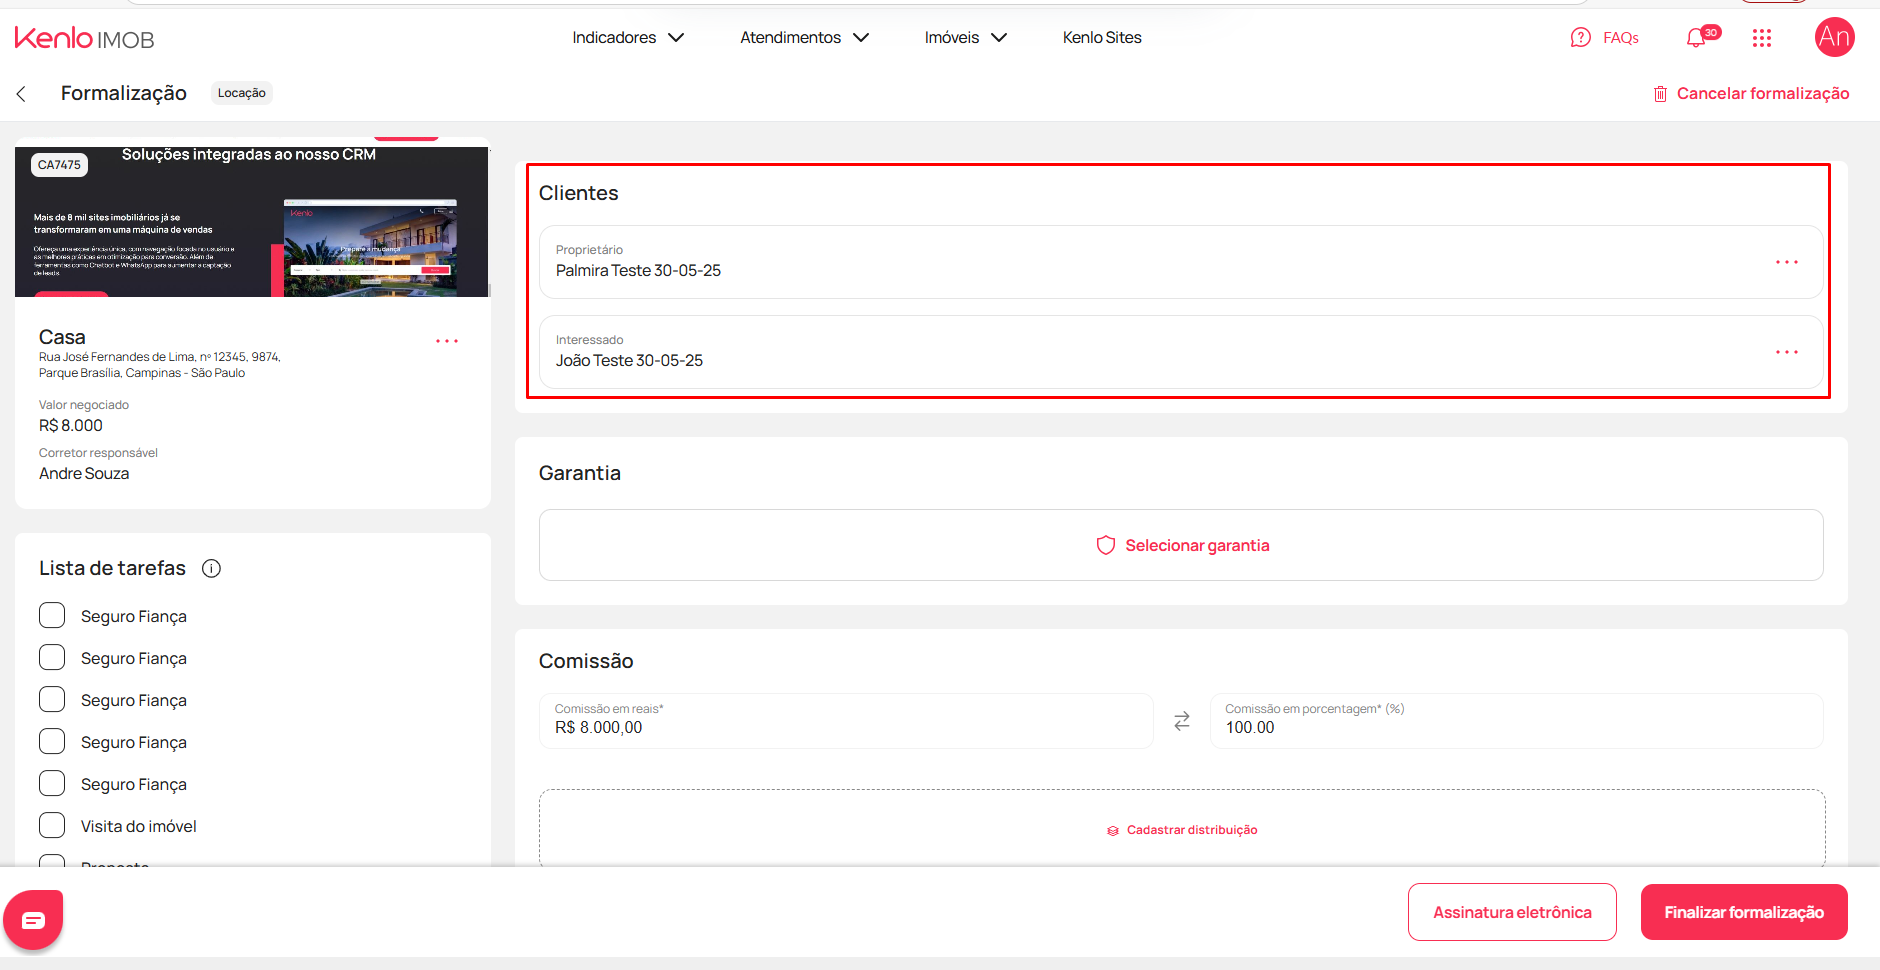This screenshot has width=1880, height=970.
Task: Click the Comissão em porcentagem field
Action: tap(1517, 721)
